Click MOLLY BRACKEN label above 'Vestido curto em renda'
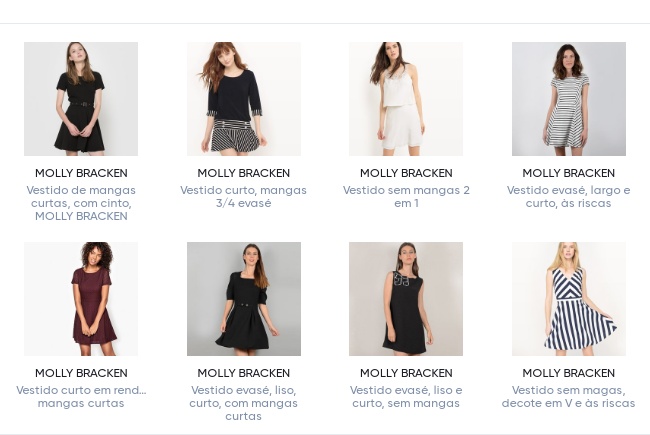 tap(81, 373)
